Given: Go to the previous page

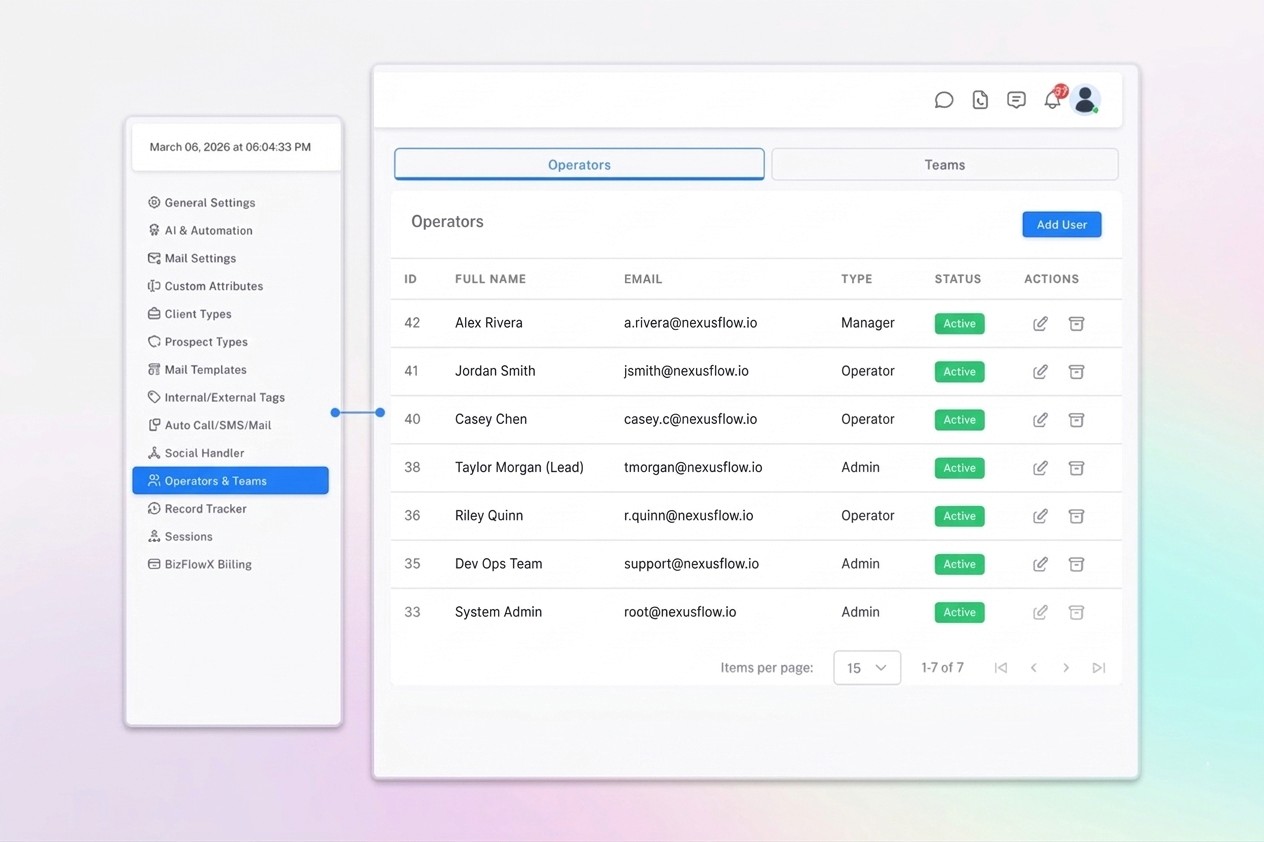Looking at the screenshot, I should [x=1033, y=668].
